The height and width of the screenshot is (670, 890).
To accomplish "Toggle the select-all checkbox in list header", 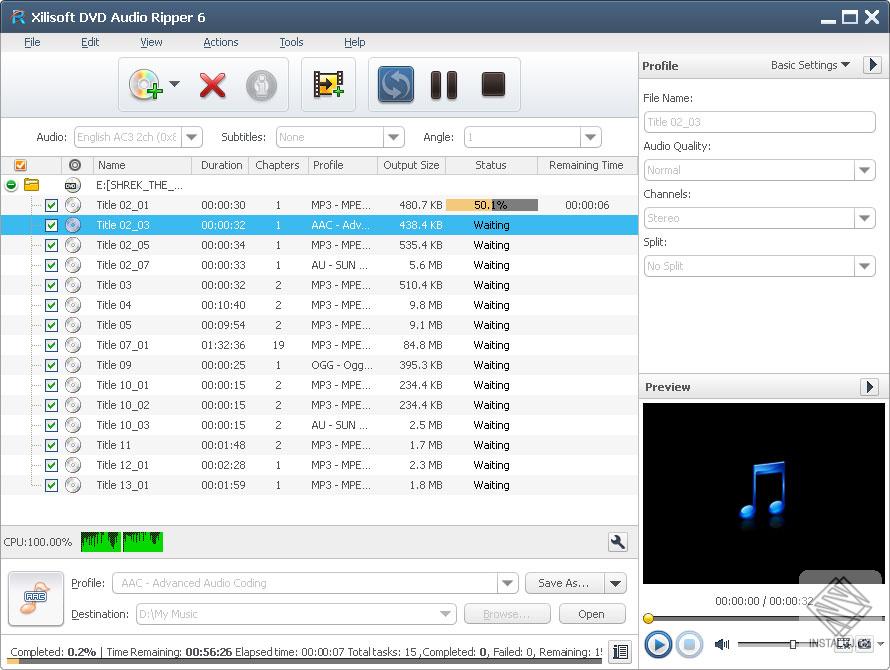I will click(x=20, y=164).
